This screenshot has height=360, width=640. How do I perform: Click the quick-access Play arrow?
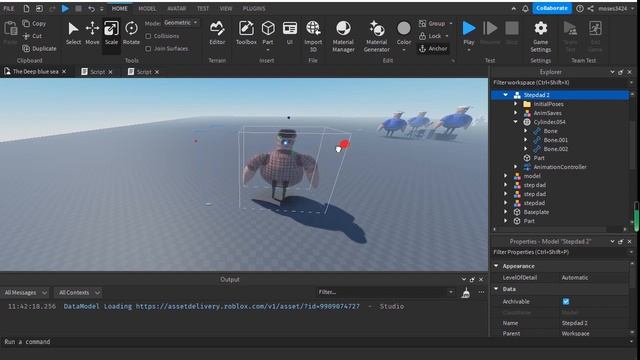coord(65,8)
